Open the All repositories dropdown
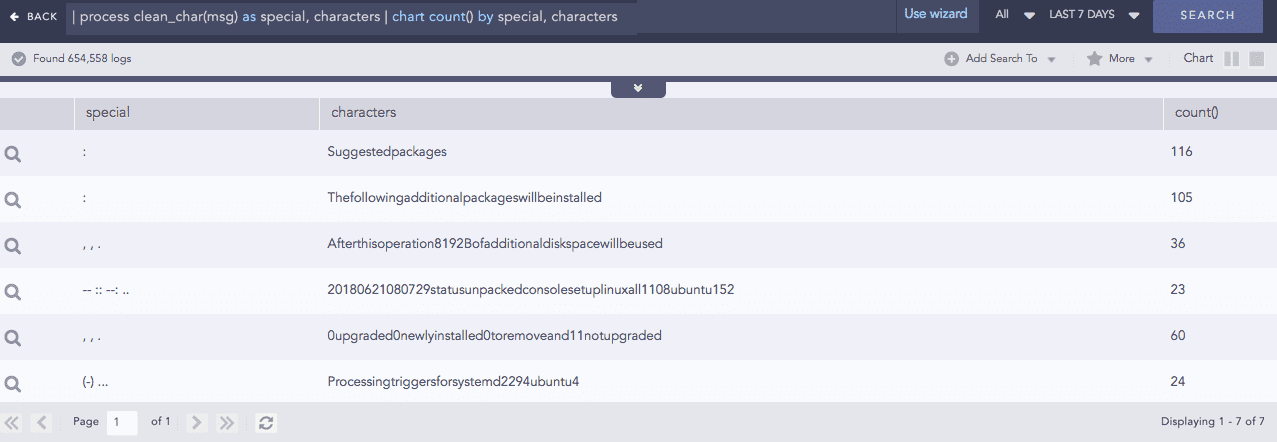Screen dimensions: 1277x442 [x=1014, y=15]
